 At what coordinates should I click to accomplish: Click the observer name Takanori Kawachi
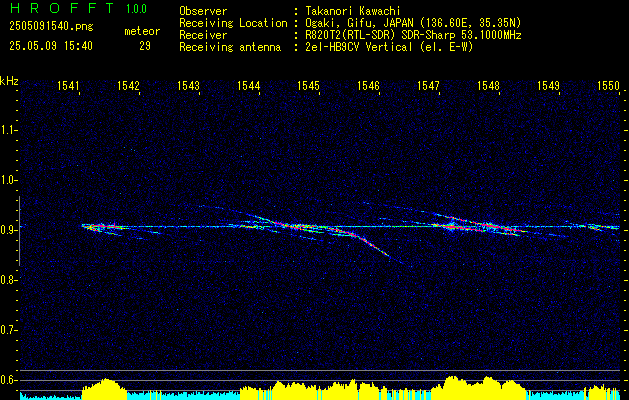coord(351,11)
